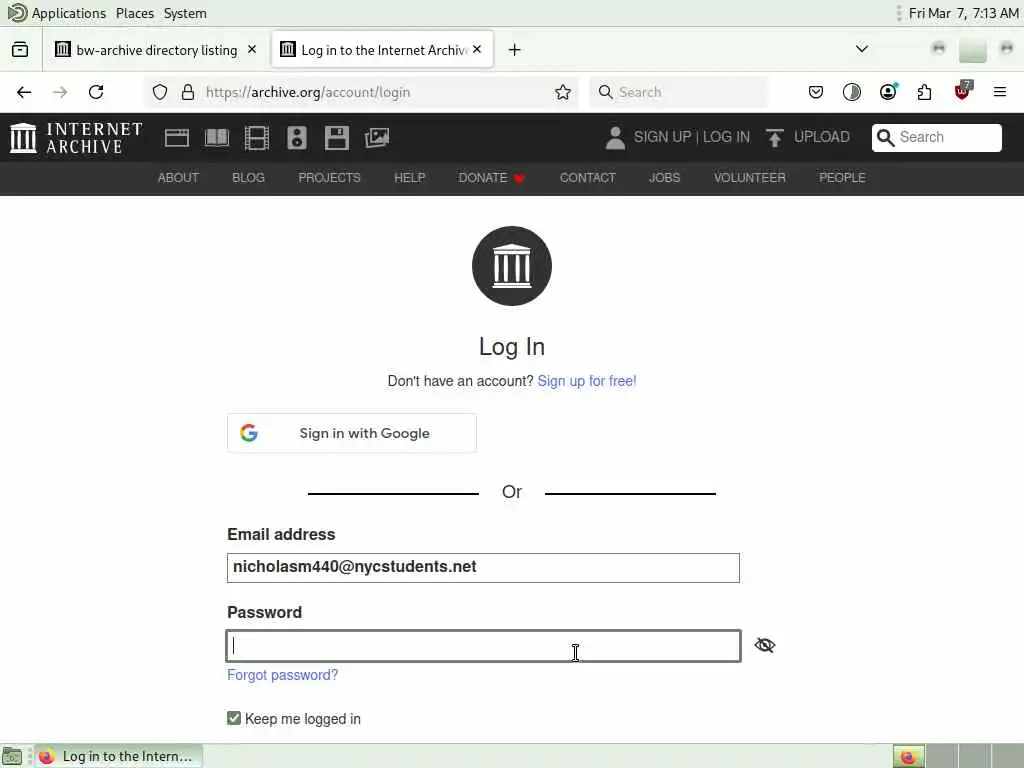Open the JOBS link
The height and width of the screenshot is (768, 1024).
664,178
